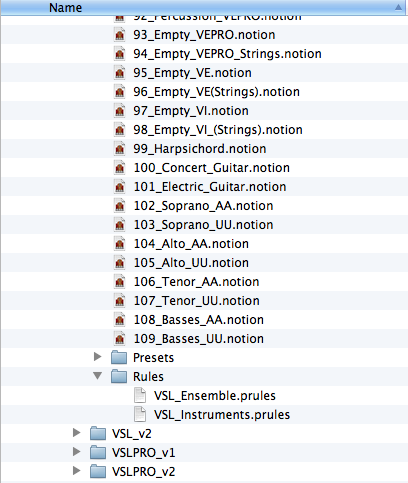Select file name 95_Empty_VE.notion

coord(192,73)
